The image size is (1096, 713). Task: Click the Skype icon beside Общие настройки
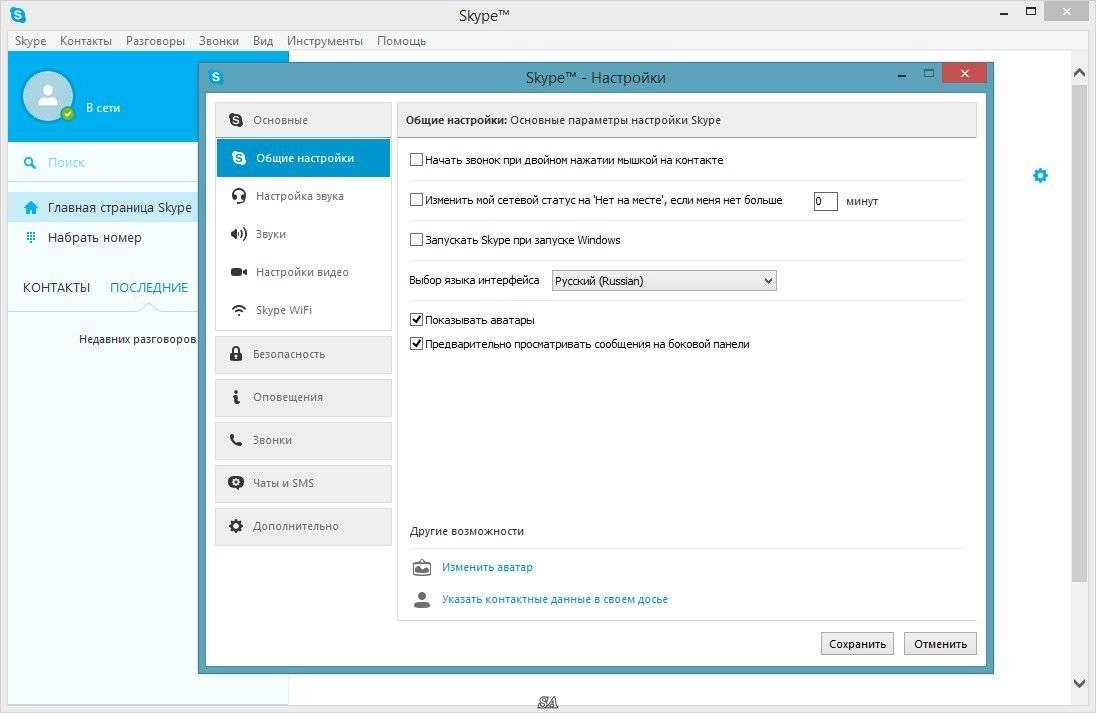[x=239, y=158]
